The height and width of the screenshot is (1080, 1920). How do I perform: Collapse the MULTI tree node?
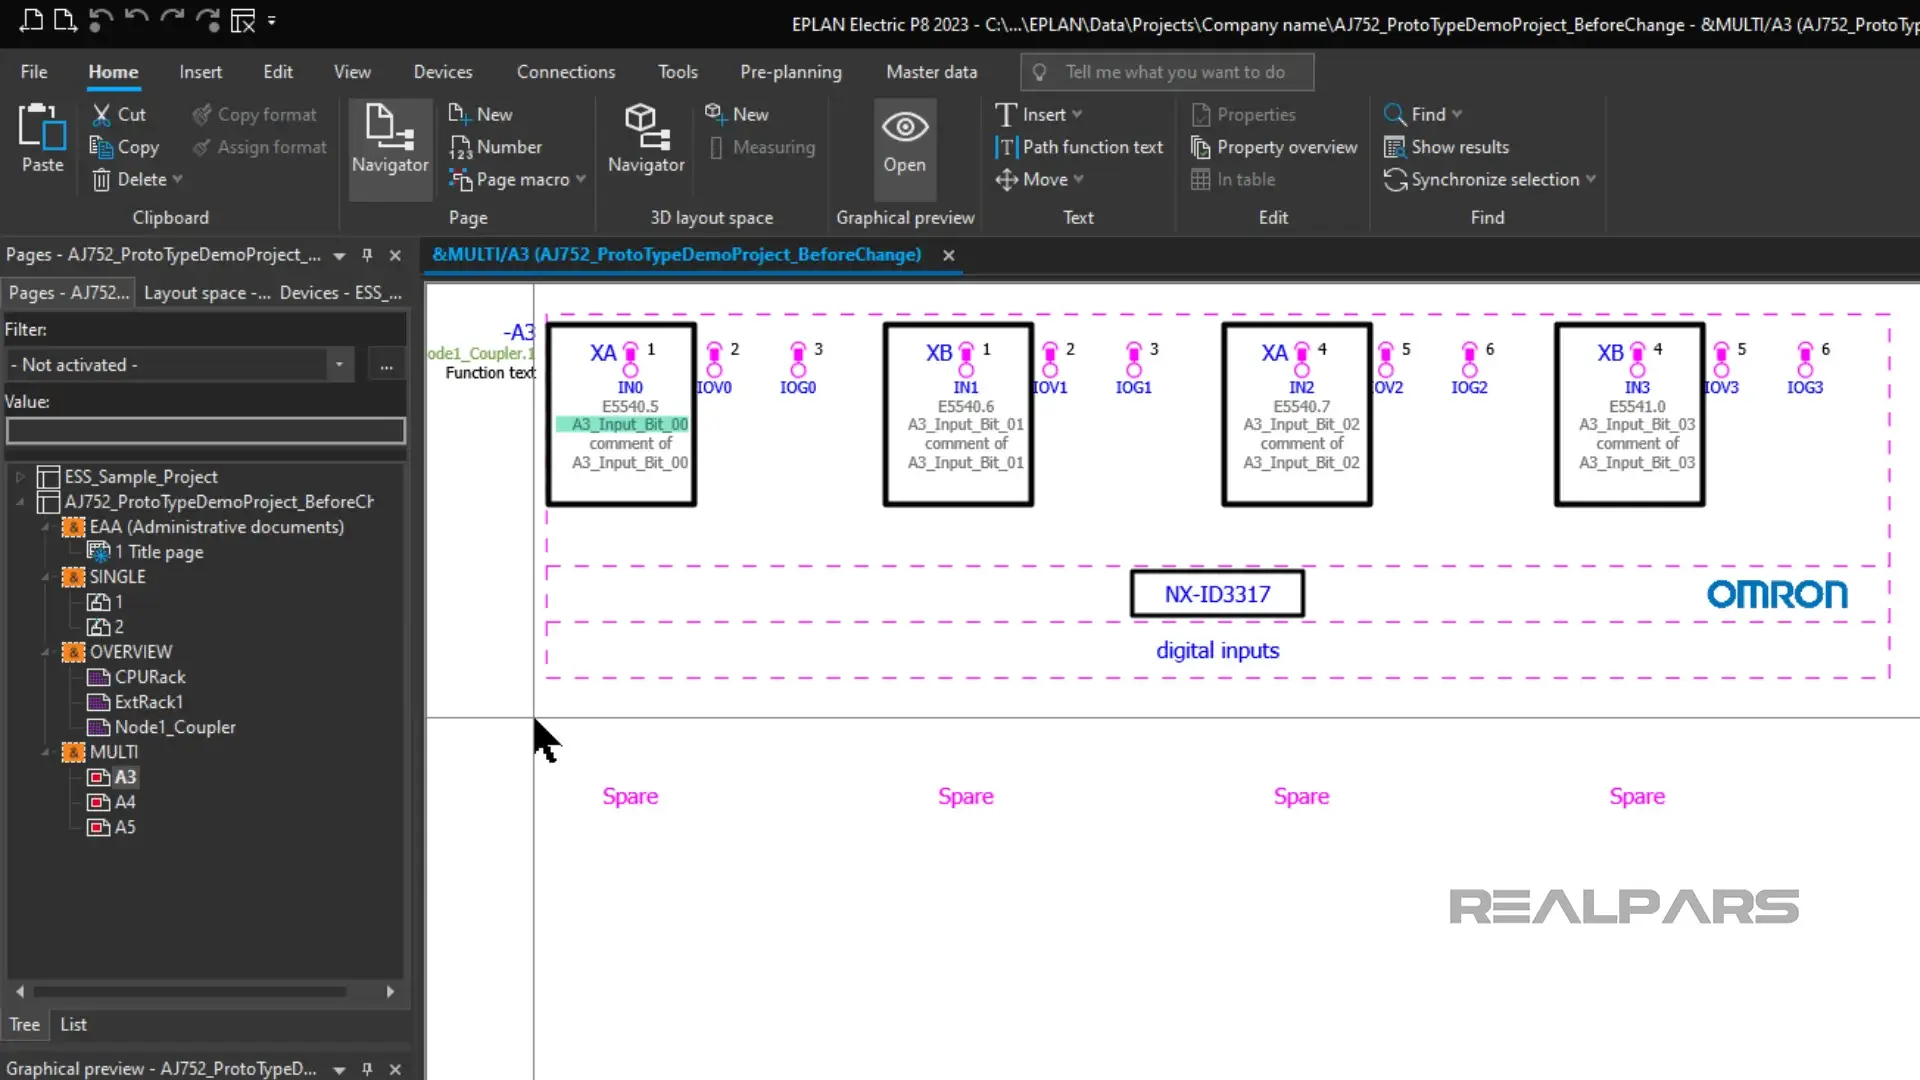coord(46,752)
